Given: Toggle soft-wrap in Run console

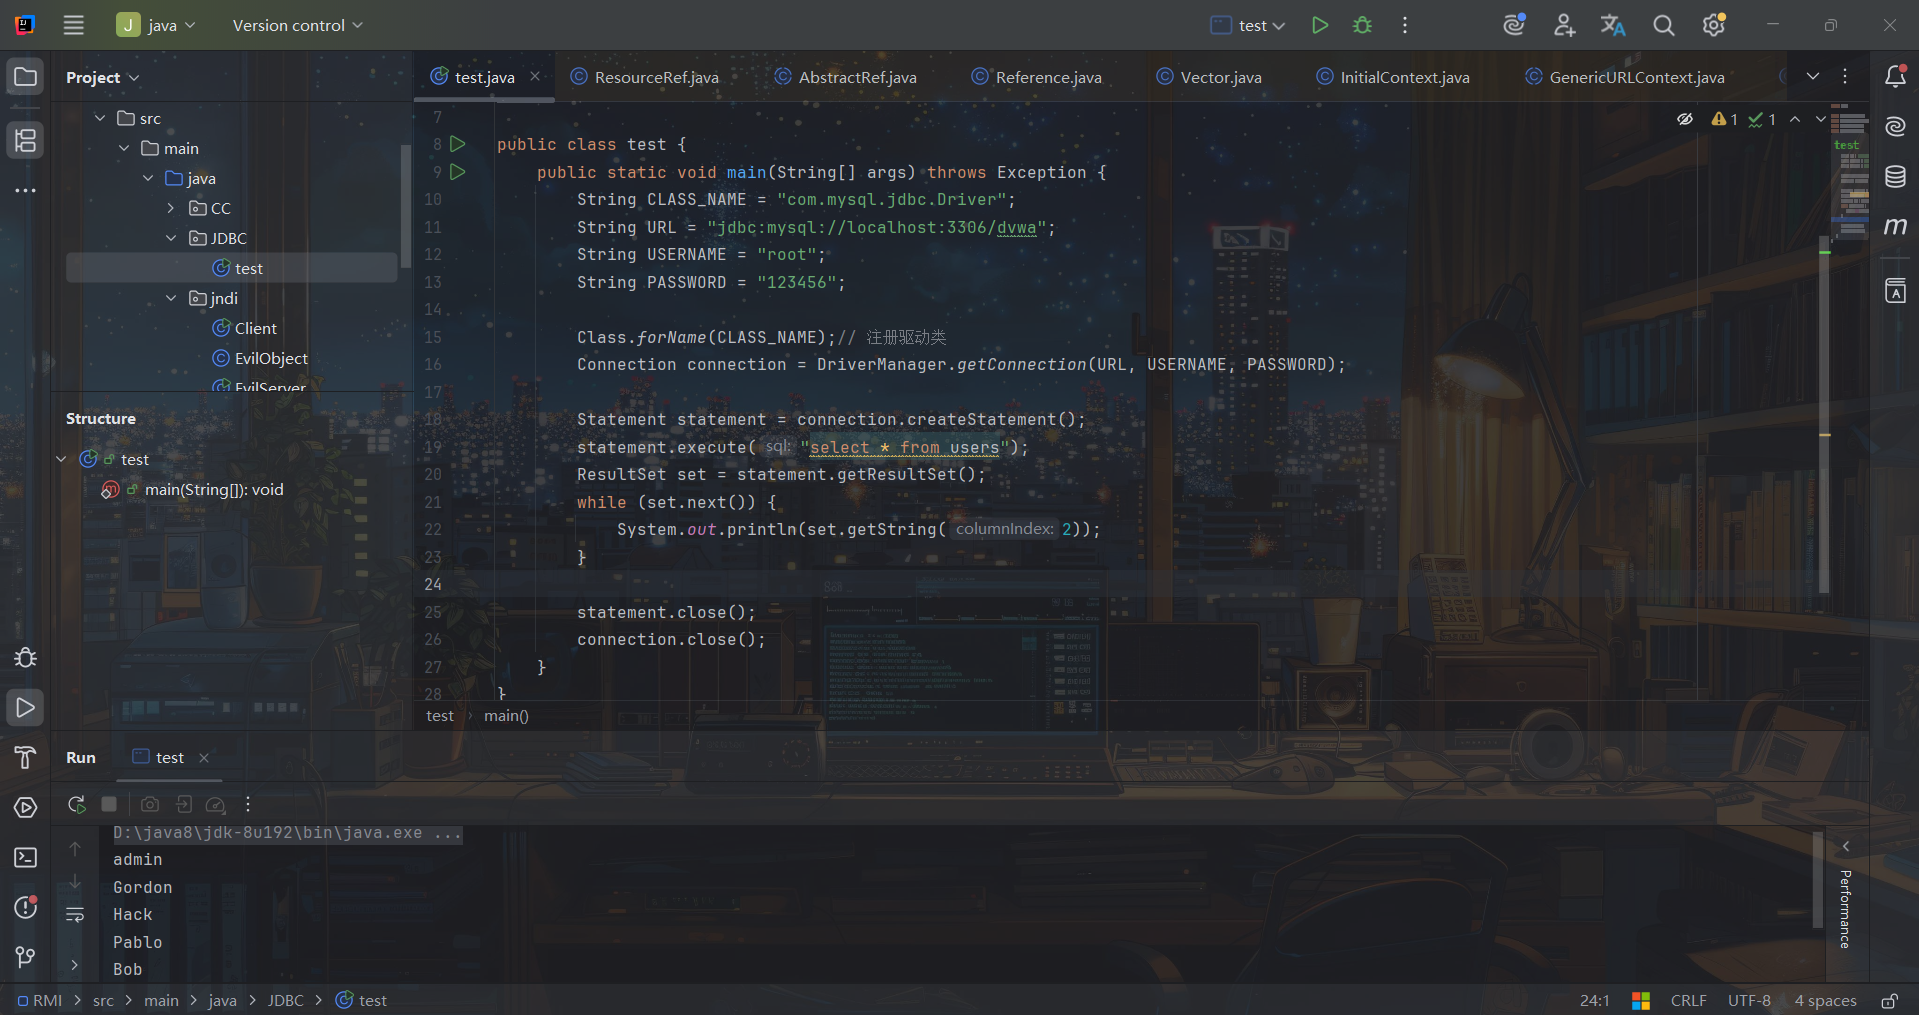Looking at the screenshot, I should [x=75, y=915].
